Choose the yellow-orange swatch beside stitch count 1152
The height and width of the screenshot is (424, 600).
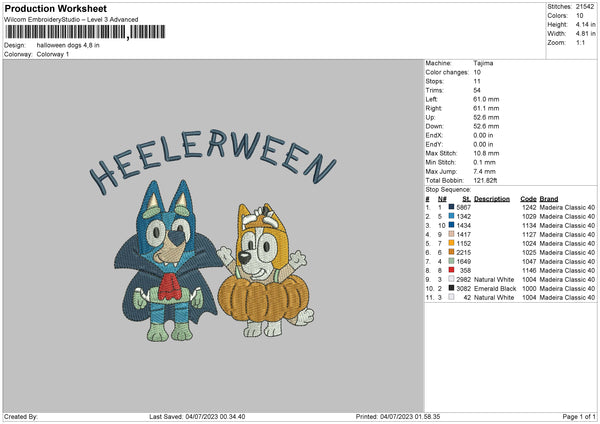451,243
